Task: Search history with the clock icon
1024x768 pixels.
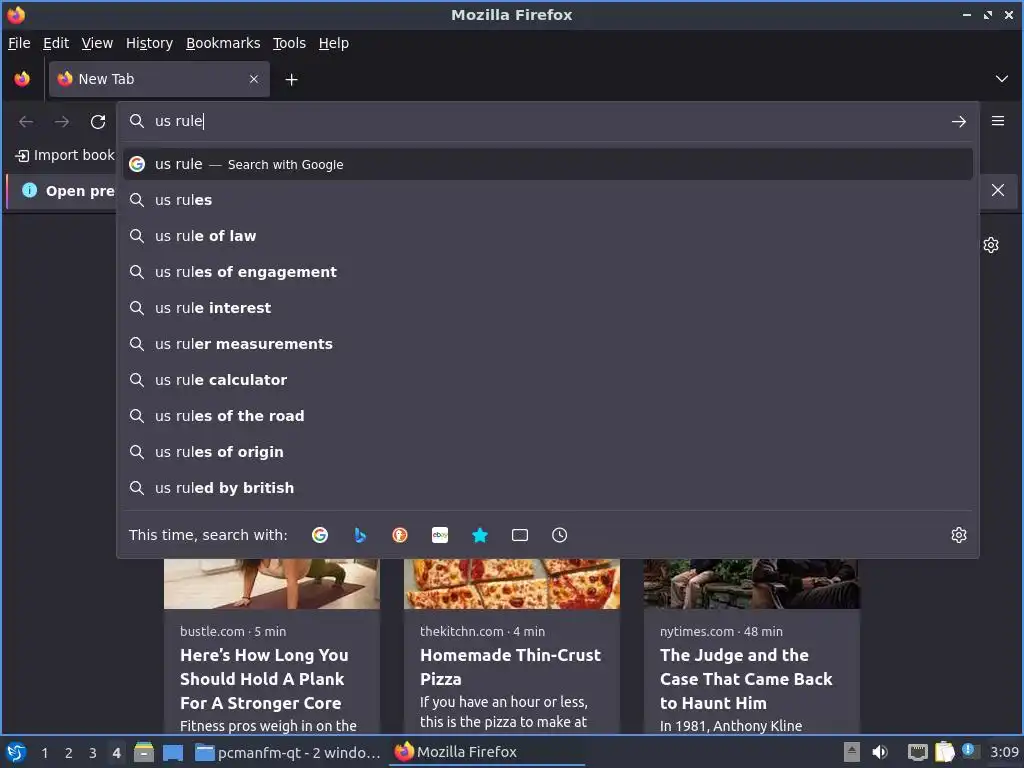Action: tap(560, 535)
